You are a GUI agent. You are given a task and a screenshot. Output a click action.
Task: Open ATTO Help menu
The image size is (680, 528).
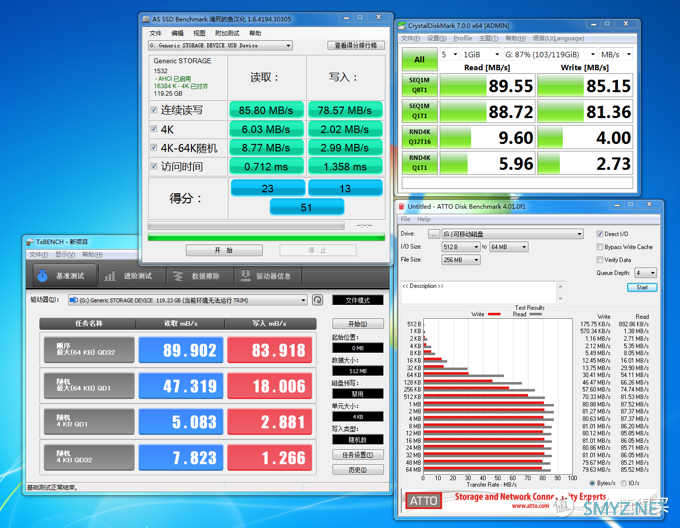[424, 219]
